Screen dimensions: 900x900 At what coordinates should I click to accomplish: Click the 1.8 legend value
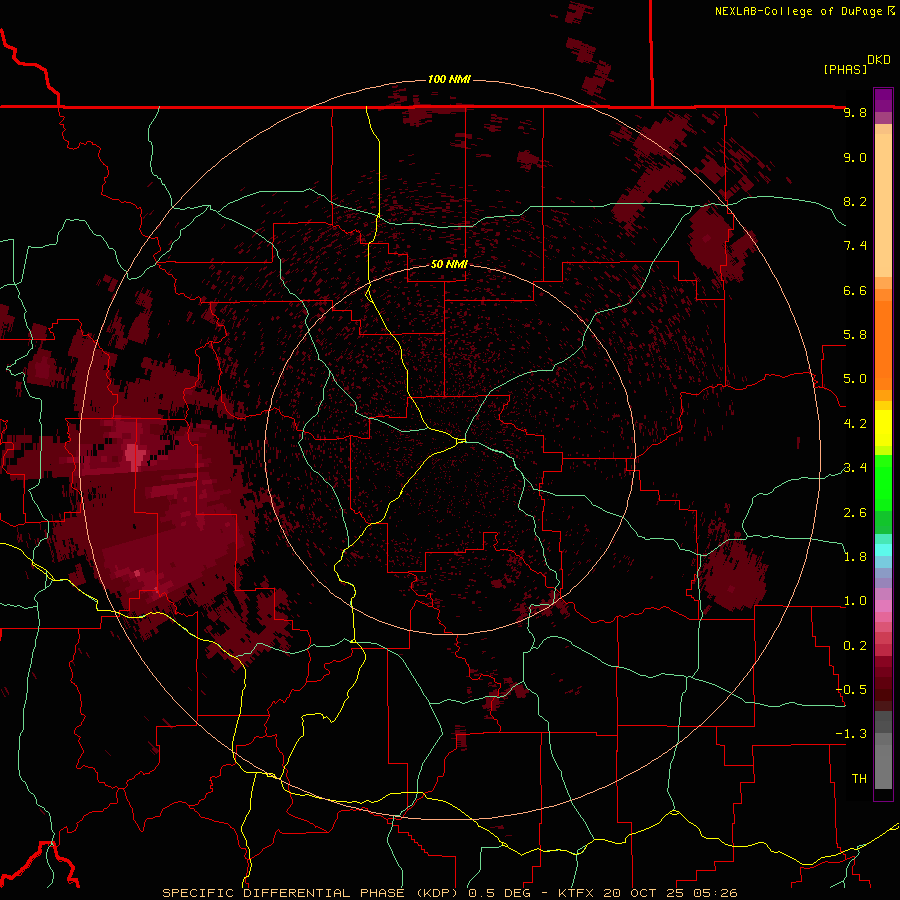click(x=855, y=557)
